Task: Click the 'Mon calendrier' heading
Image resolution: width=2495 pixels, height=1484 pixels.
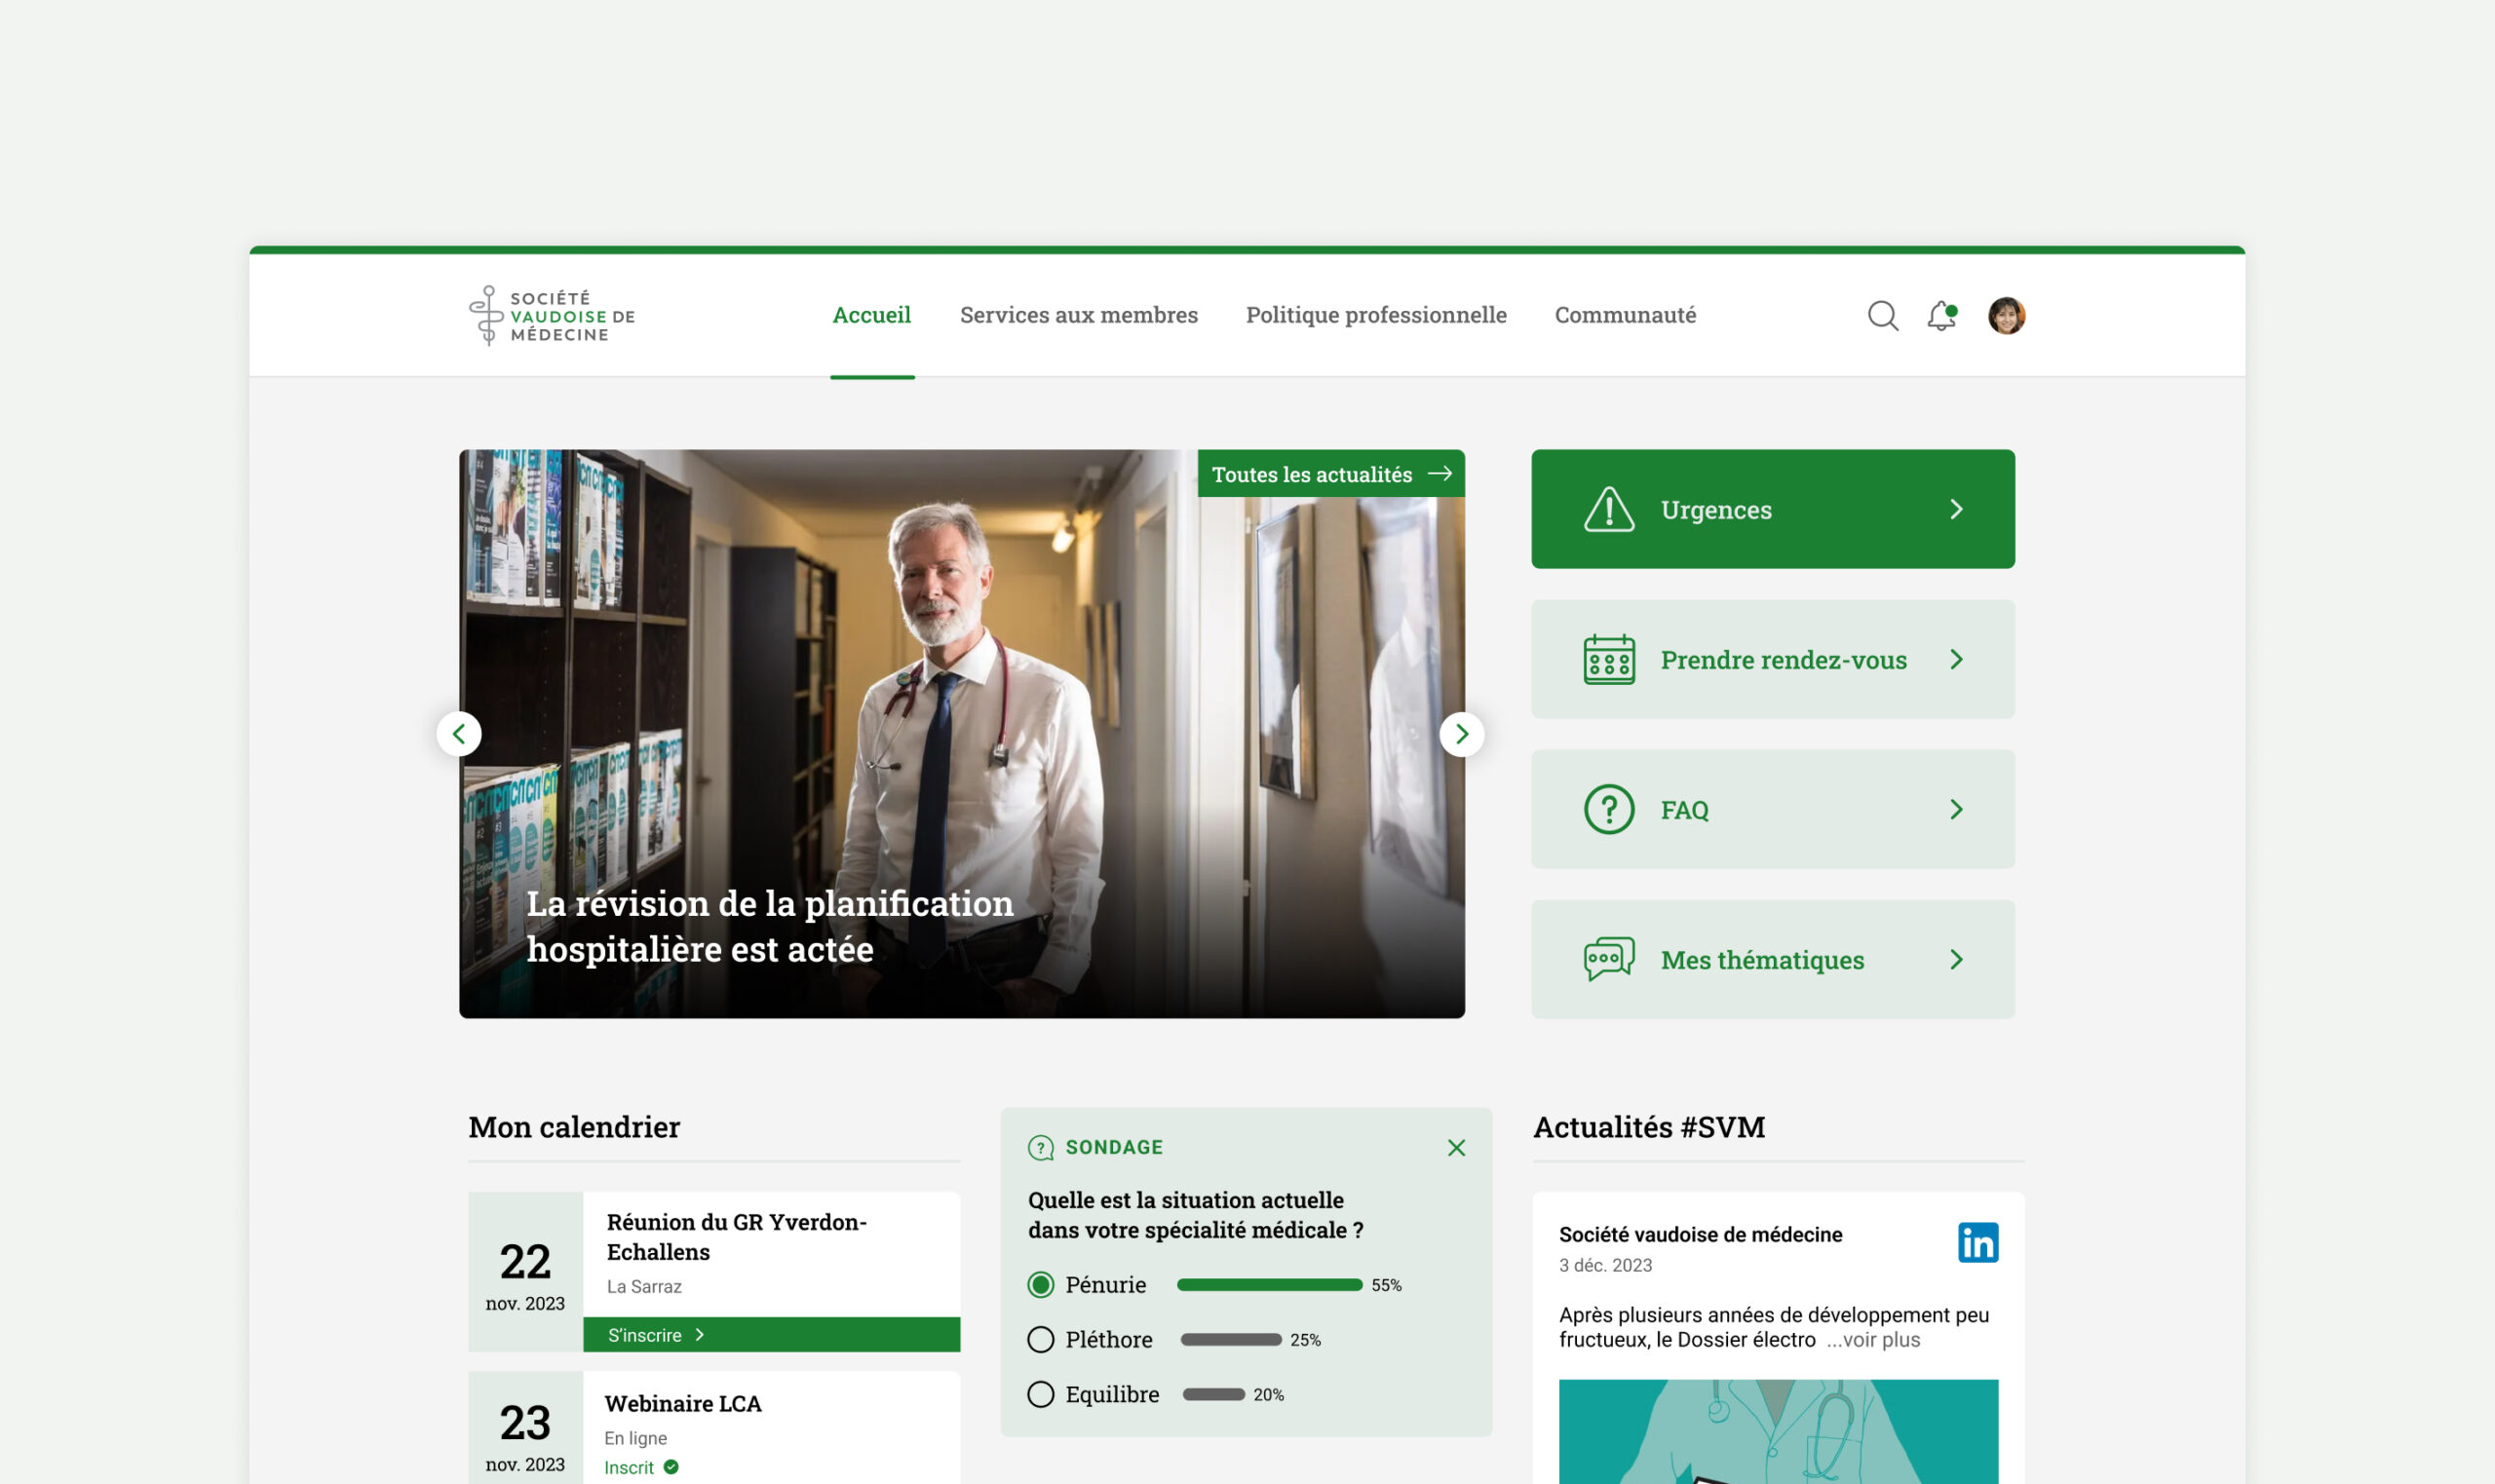Action: tap(574, 1127)
